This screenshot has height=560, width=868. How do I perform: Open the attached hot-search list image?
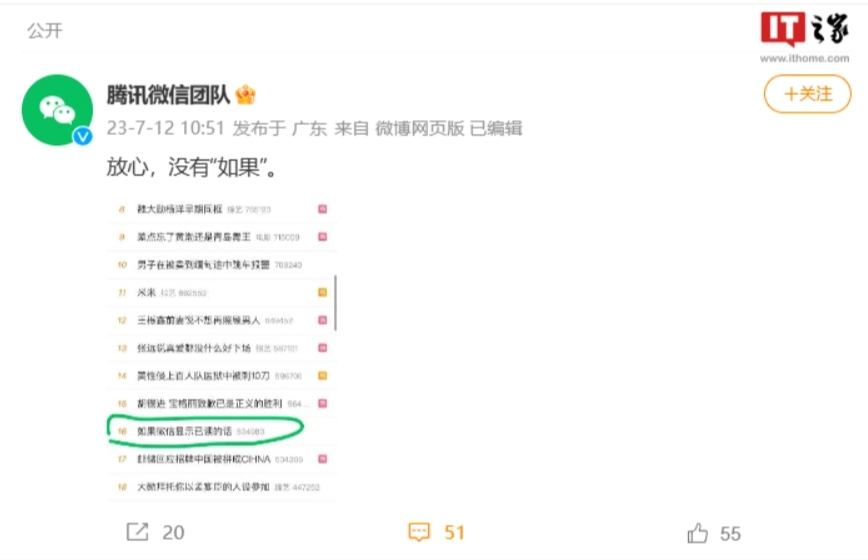222,348
